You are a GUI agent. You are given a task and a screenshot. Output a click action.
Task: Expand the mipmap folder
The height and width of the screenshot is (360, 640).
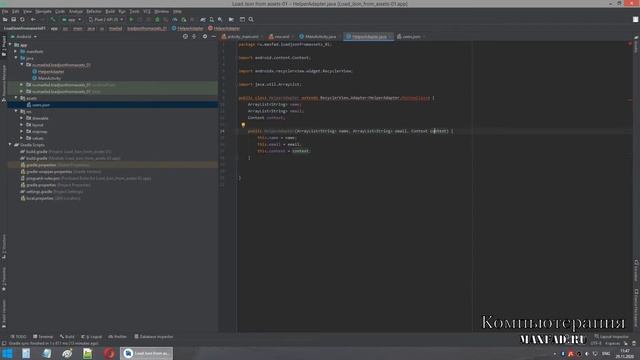point(22,131)
